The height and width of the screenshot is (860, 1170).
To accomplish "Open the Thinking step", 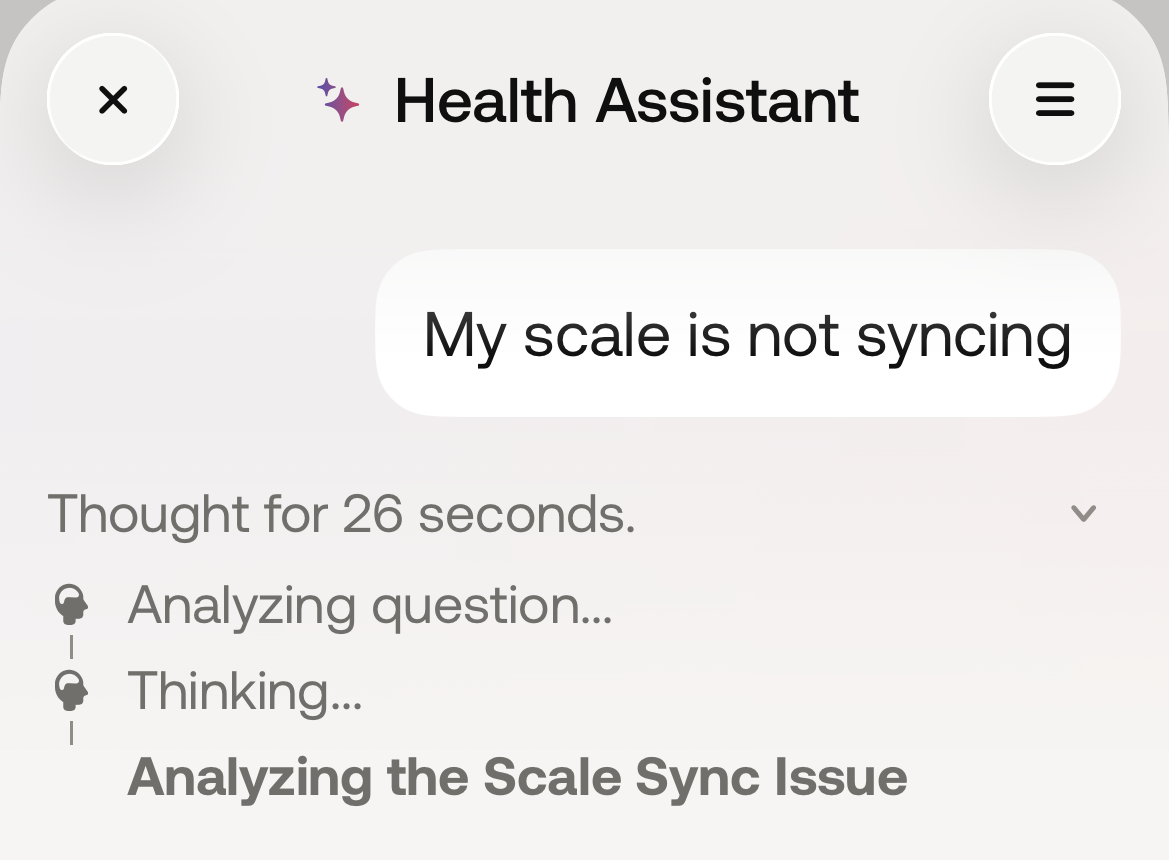I will (x=245, y=691).
